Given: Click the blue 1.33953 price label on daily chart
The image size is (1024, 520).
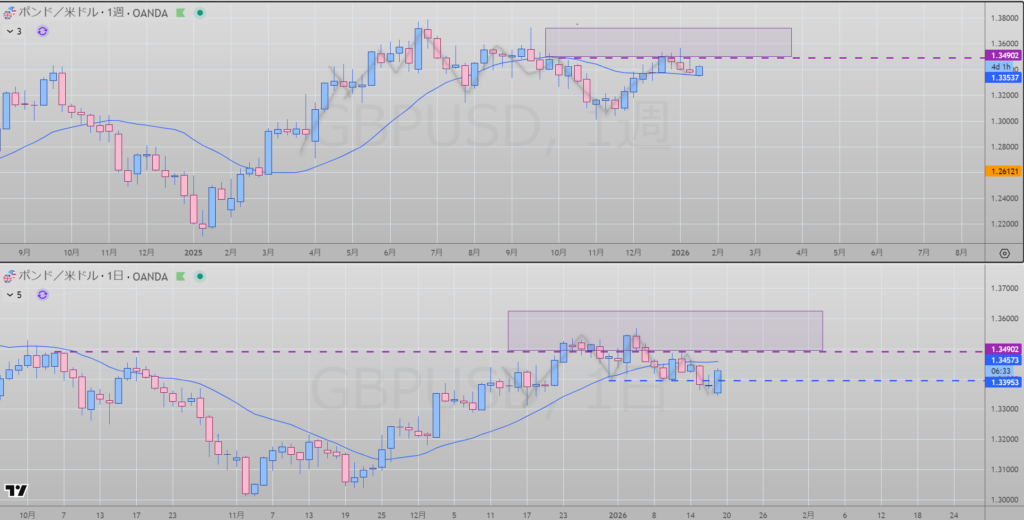Looking at the screenshot, I should (1003, 381).
